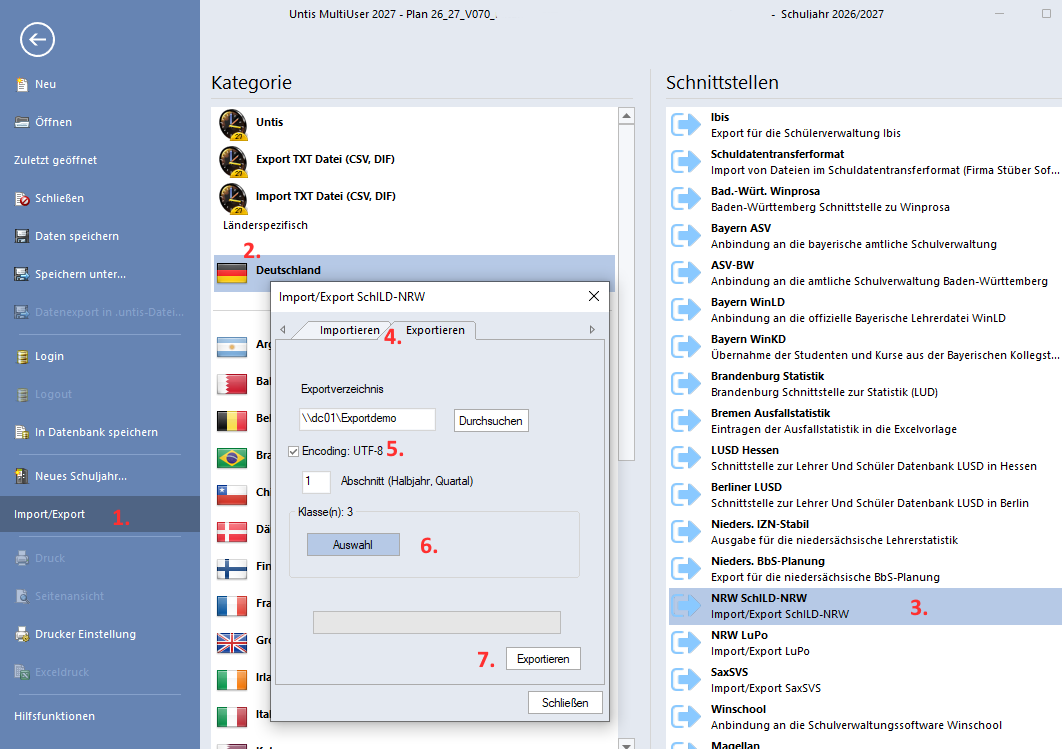
Task: Click the Brazilian flag icon
Action: (x=232, y=458)
